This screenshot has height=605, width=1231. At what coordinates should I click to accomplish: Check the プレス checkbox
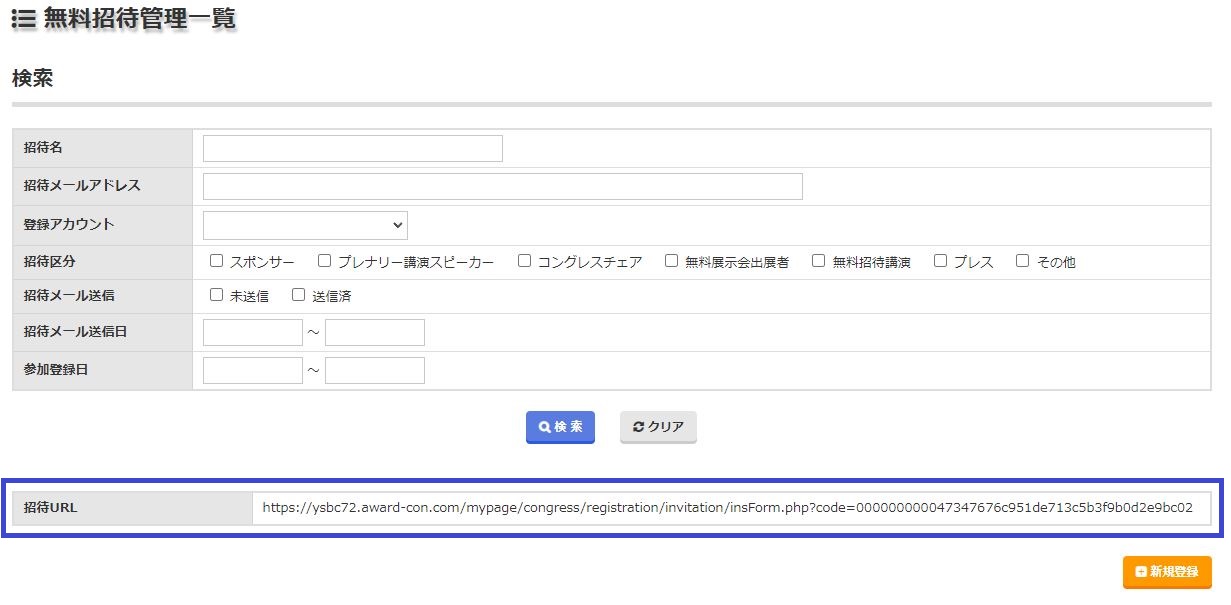[941, 261]
